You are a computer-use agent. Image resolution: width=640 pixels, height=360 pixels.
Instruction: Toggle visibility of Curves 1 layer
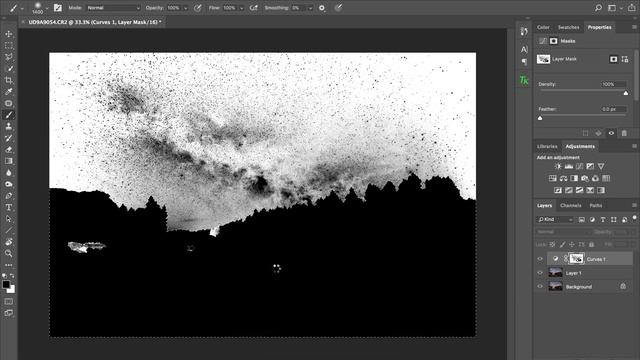(540, 259)
